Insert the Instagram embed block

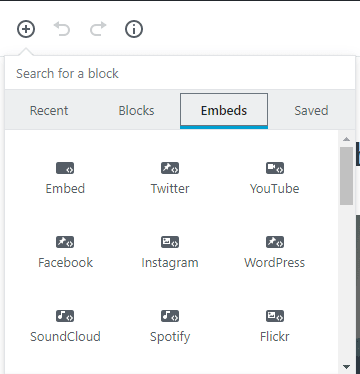(x=170, y=253)
